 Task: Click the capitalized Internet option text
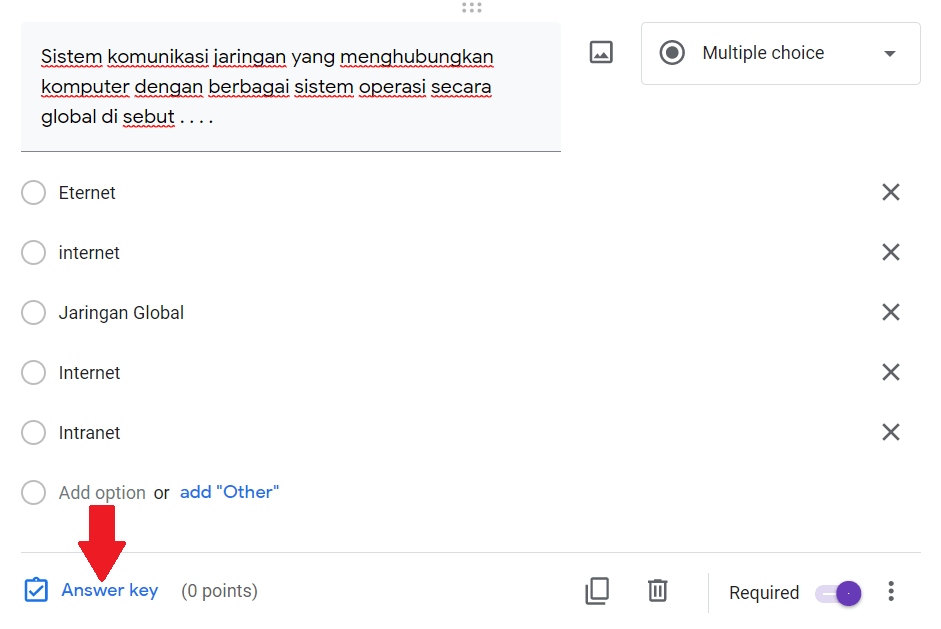(x=89, y=373)
